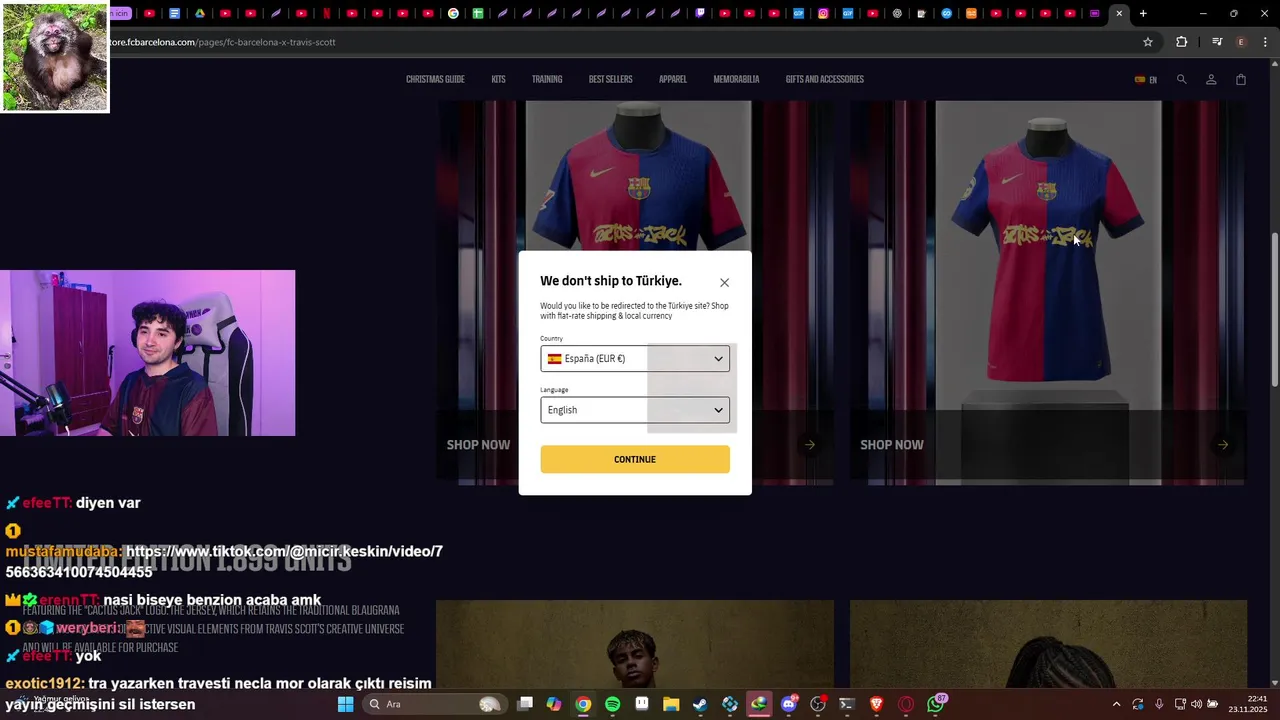Screen dimensions: 1280x720
Task: Close the 'We don't ship to Türkiye' dialog
Action: [x=724, y=282]
